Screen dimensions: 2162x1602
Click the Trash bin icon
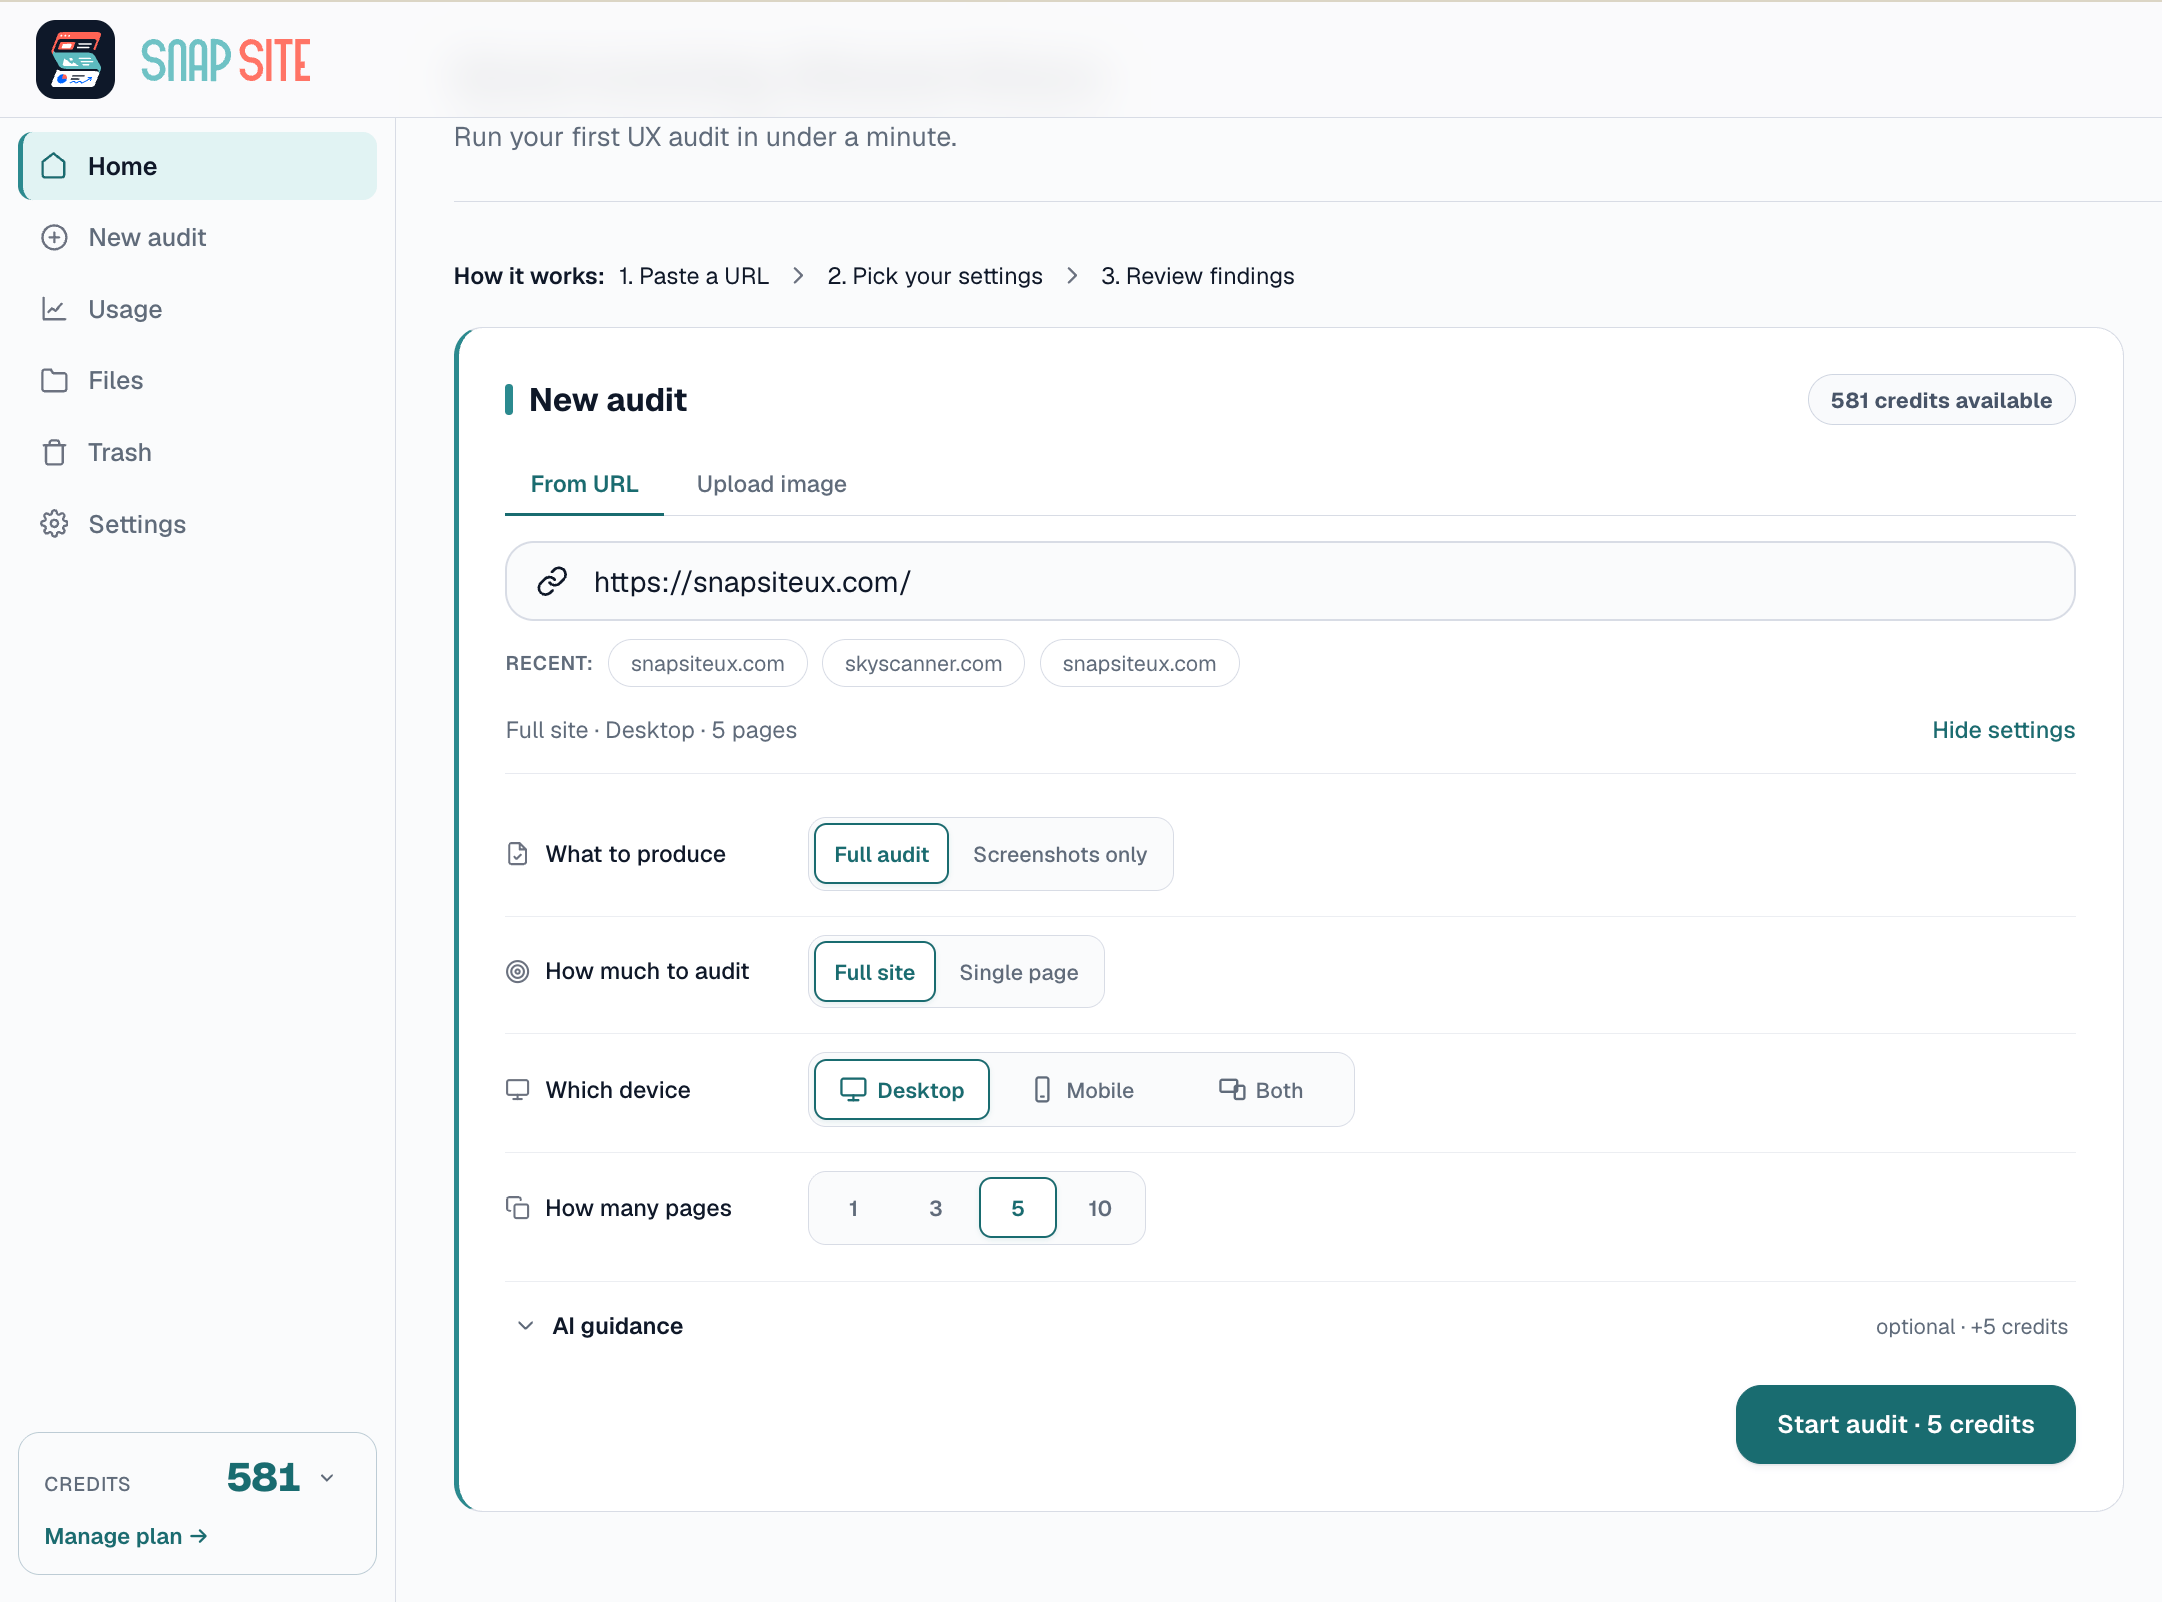coord(54,453)
